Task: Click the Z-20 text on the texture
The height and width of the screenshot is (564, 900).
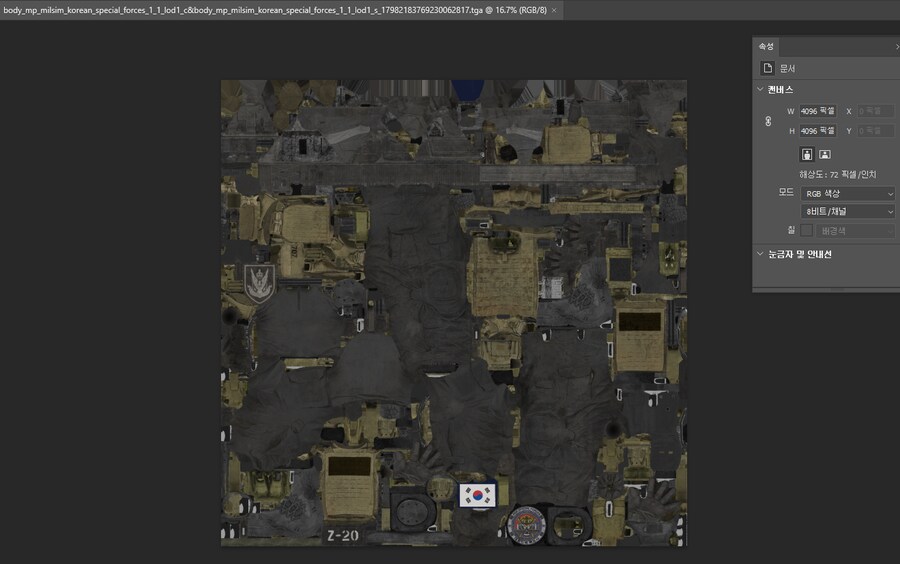Action: (343, 536)
